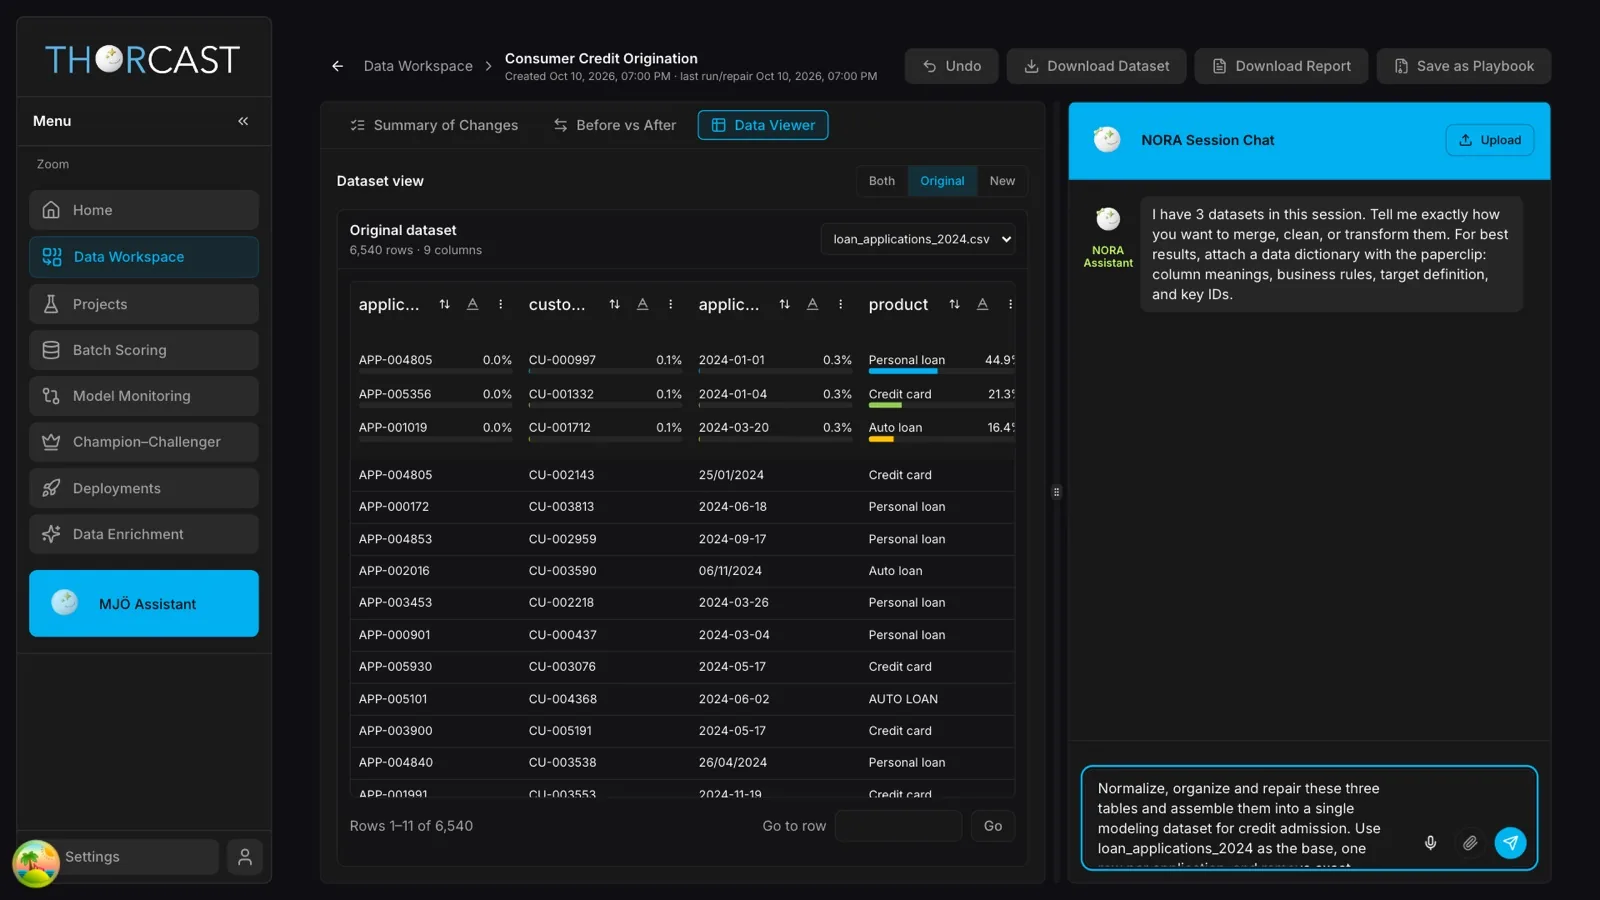Open the product column options menu
Viewport: 1600px width, 900px height.
1010,304
